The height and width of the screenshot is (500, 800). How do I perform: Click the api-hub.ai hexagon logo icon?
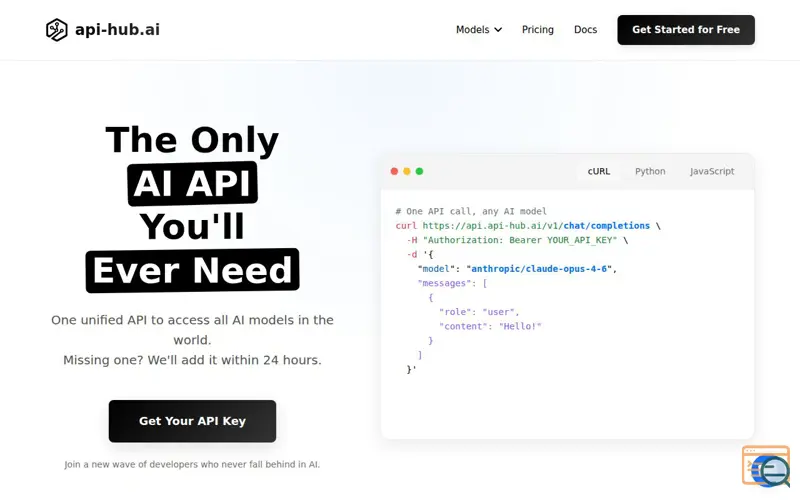(x=56, y=30)
